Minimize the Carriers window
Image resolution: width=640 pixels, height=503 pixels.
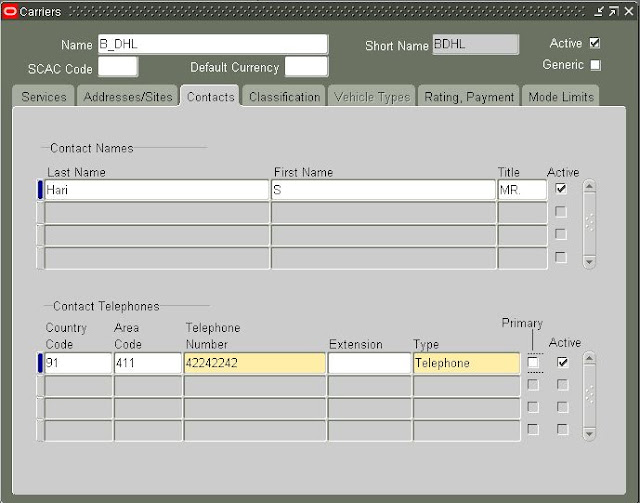click(598, 11)
